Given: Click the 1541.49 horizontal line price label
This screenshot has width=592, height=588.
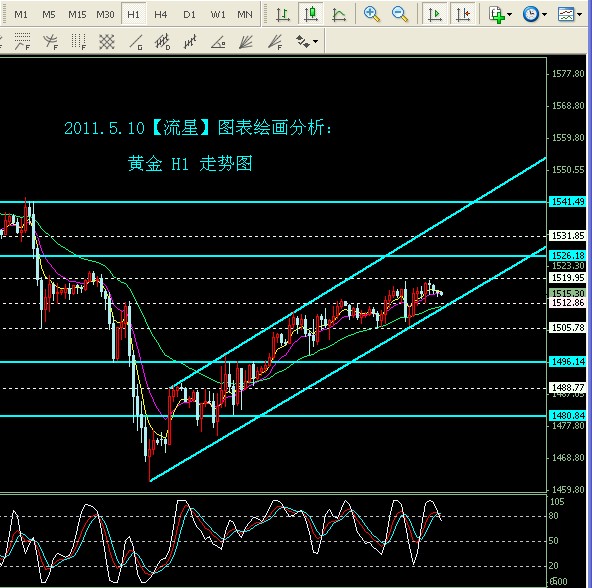Looking at the screenshot, I should click(x=567, y=201).
